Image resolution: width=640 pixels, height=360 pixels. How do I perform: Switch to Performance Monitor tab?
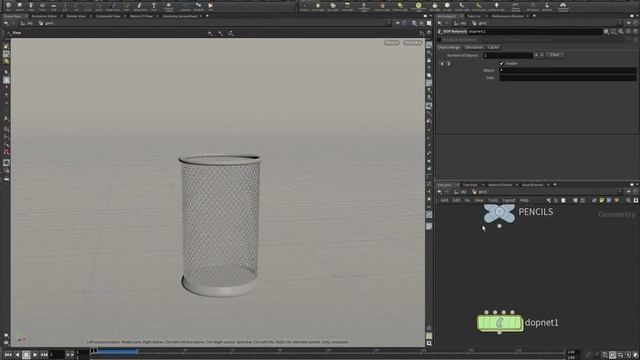coord(507,16)
